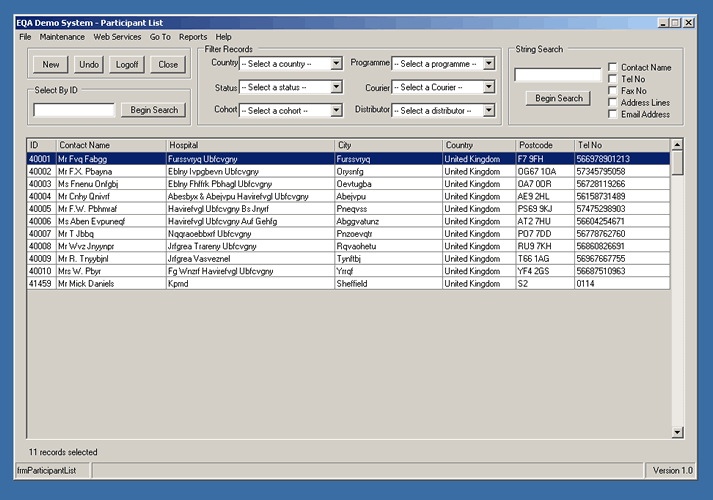
Task: Click Begin Search under Select By ID
Action: (154, 110)
